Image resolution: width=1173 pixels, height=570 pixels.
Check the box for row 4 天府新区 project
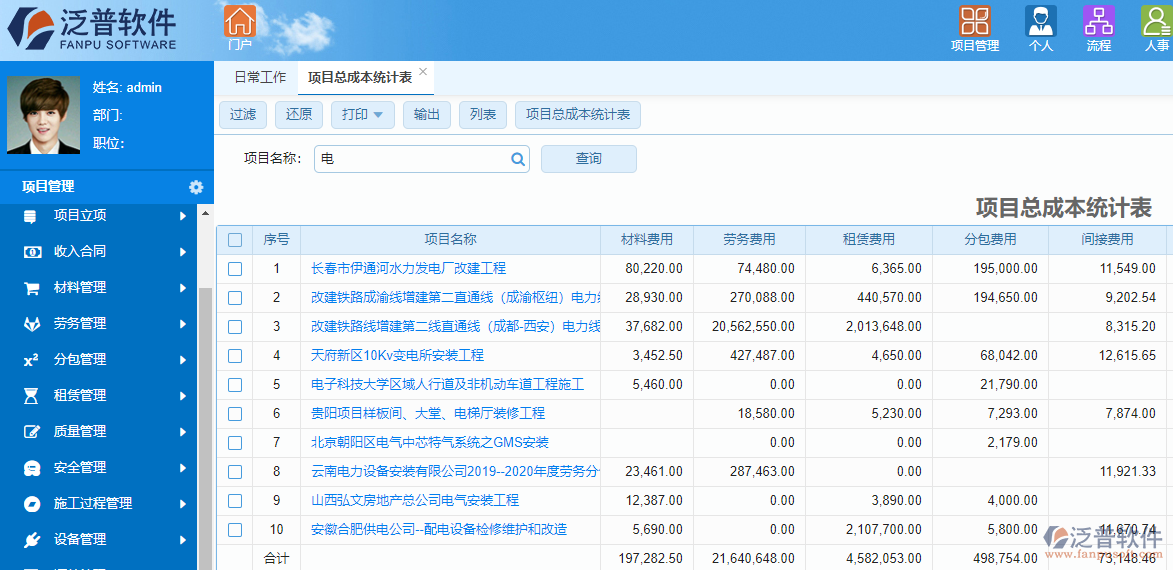click(x=235, y=356)
